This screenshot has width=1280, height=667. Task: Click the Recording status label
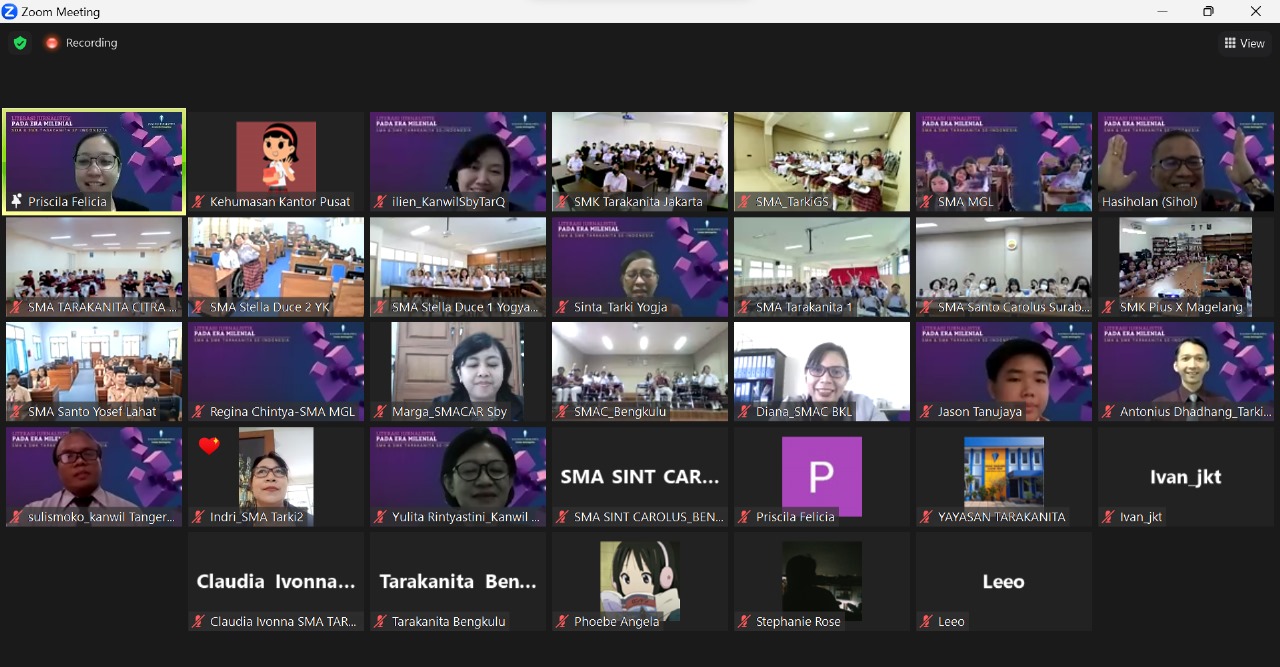(91, 43)
